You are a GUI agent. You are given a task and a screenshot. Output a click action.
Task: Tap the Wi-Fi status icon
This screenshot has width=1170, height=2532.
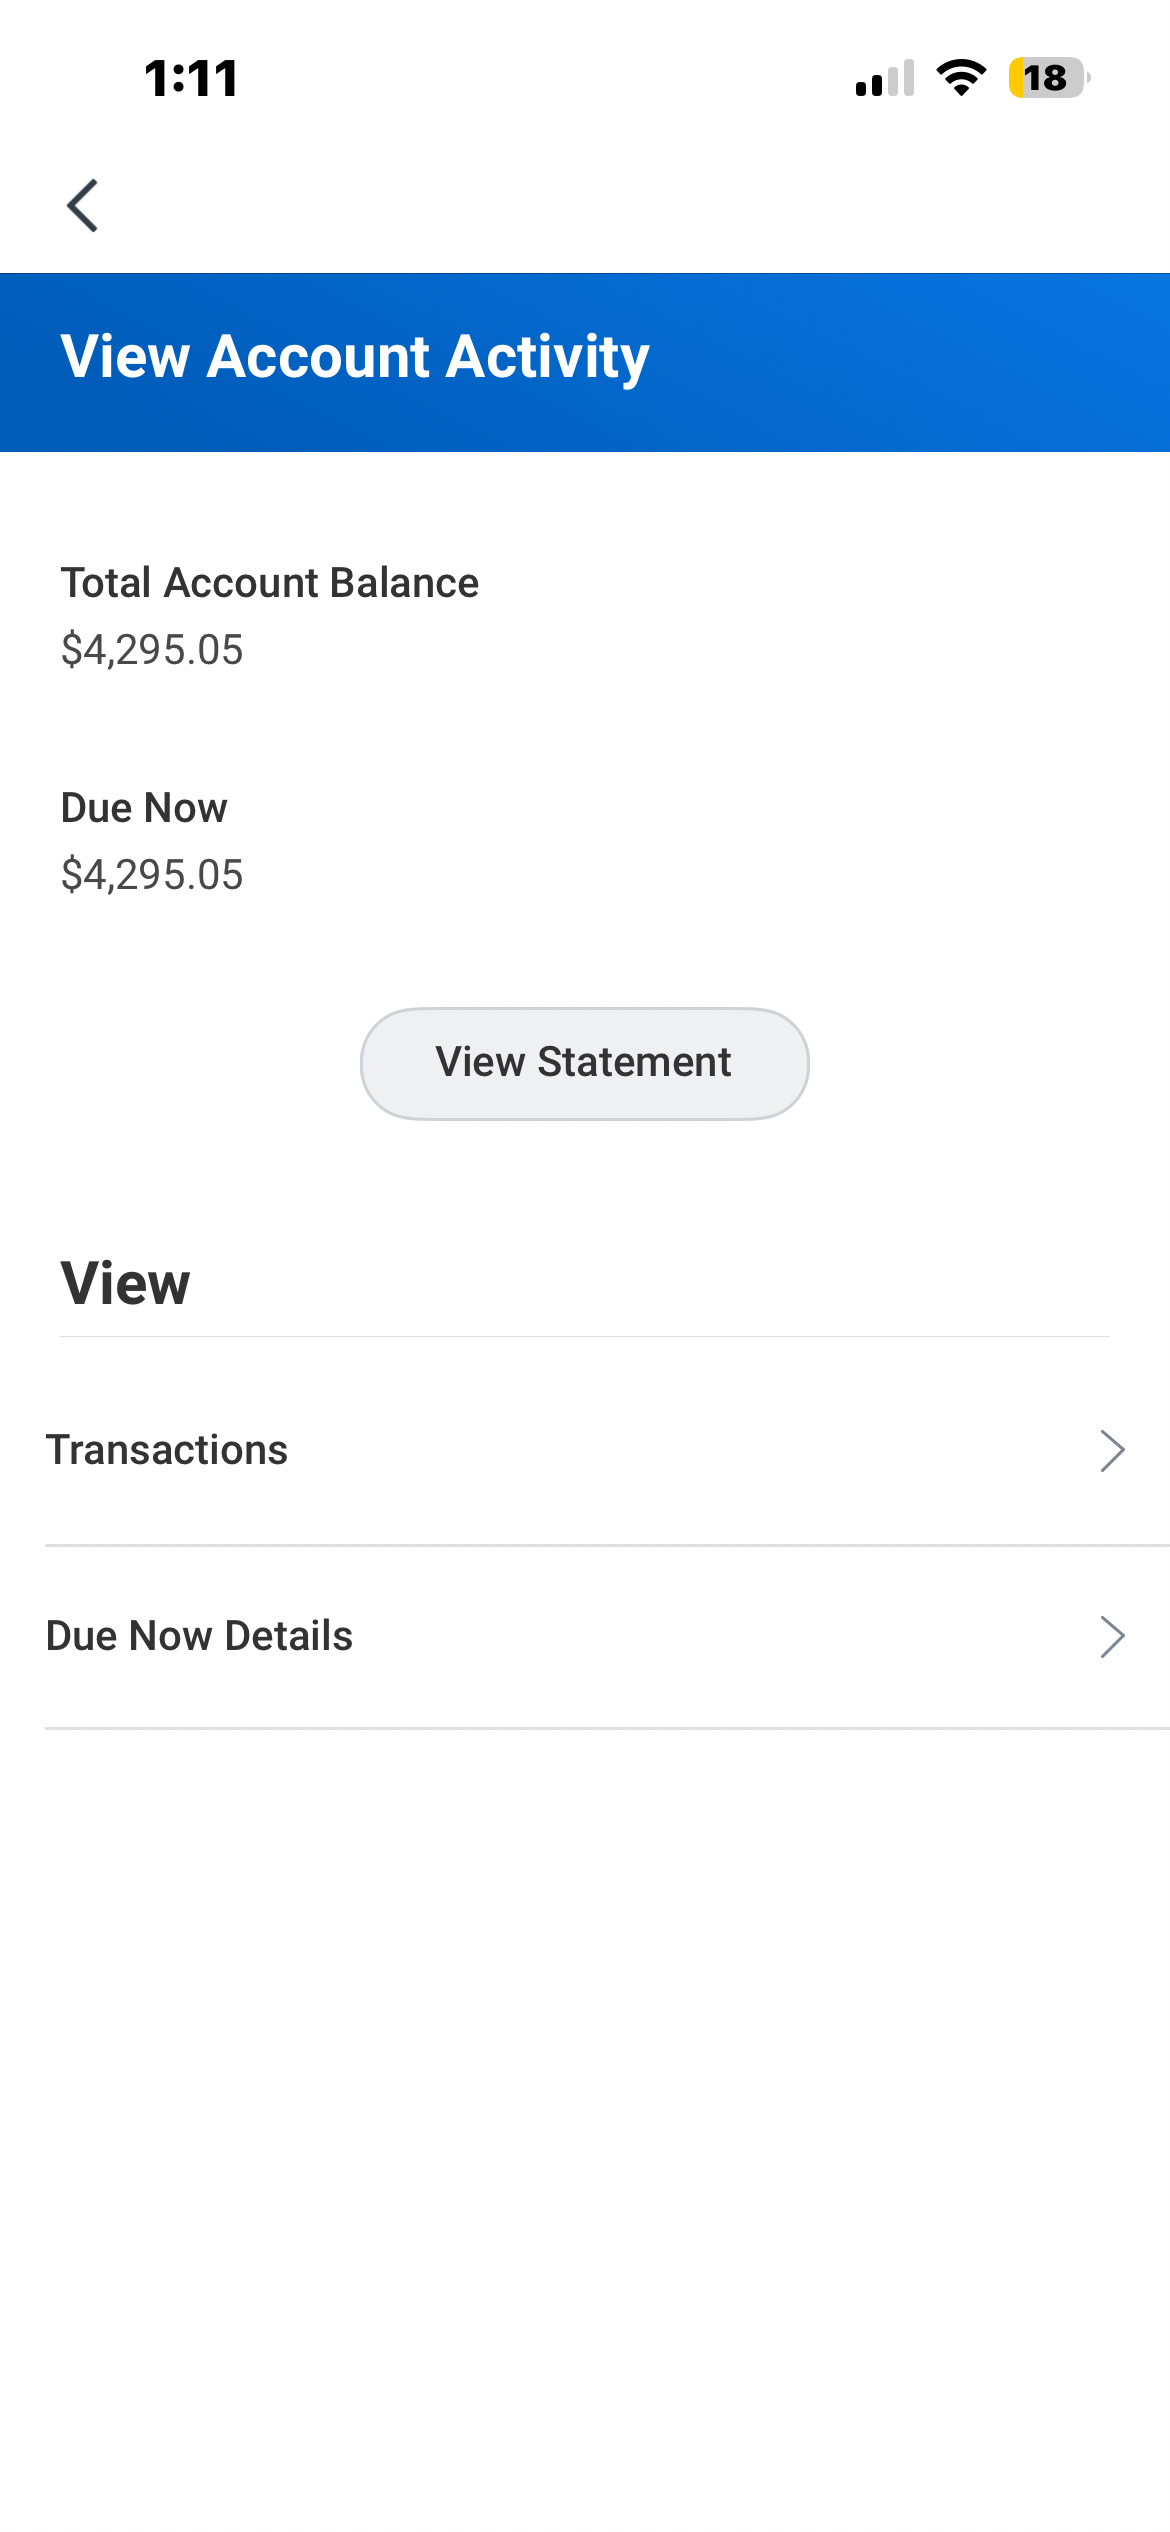click(961, 78)
